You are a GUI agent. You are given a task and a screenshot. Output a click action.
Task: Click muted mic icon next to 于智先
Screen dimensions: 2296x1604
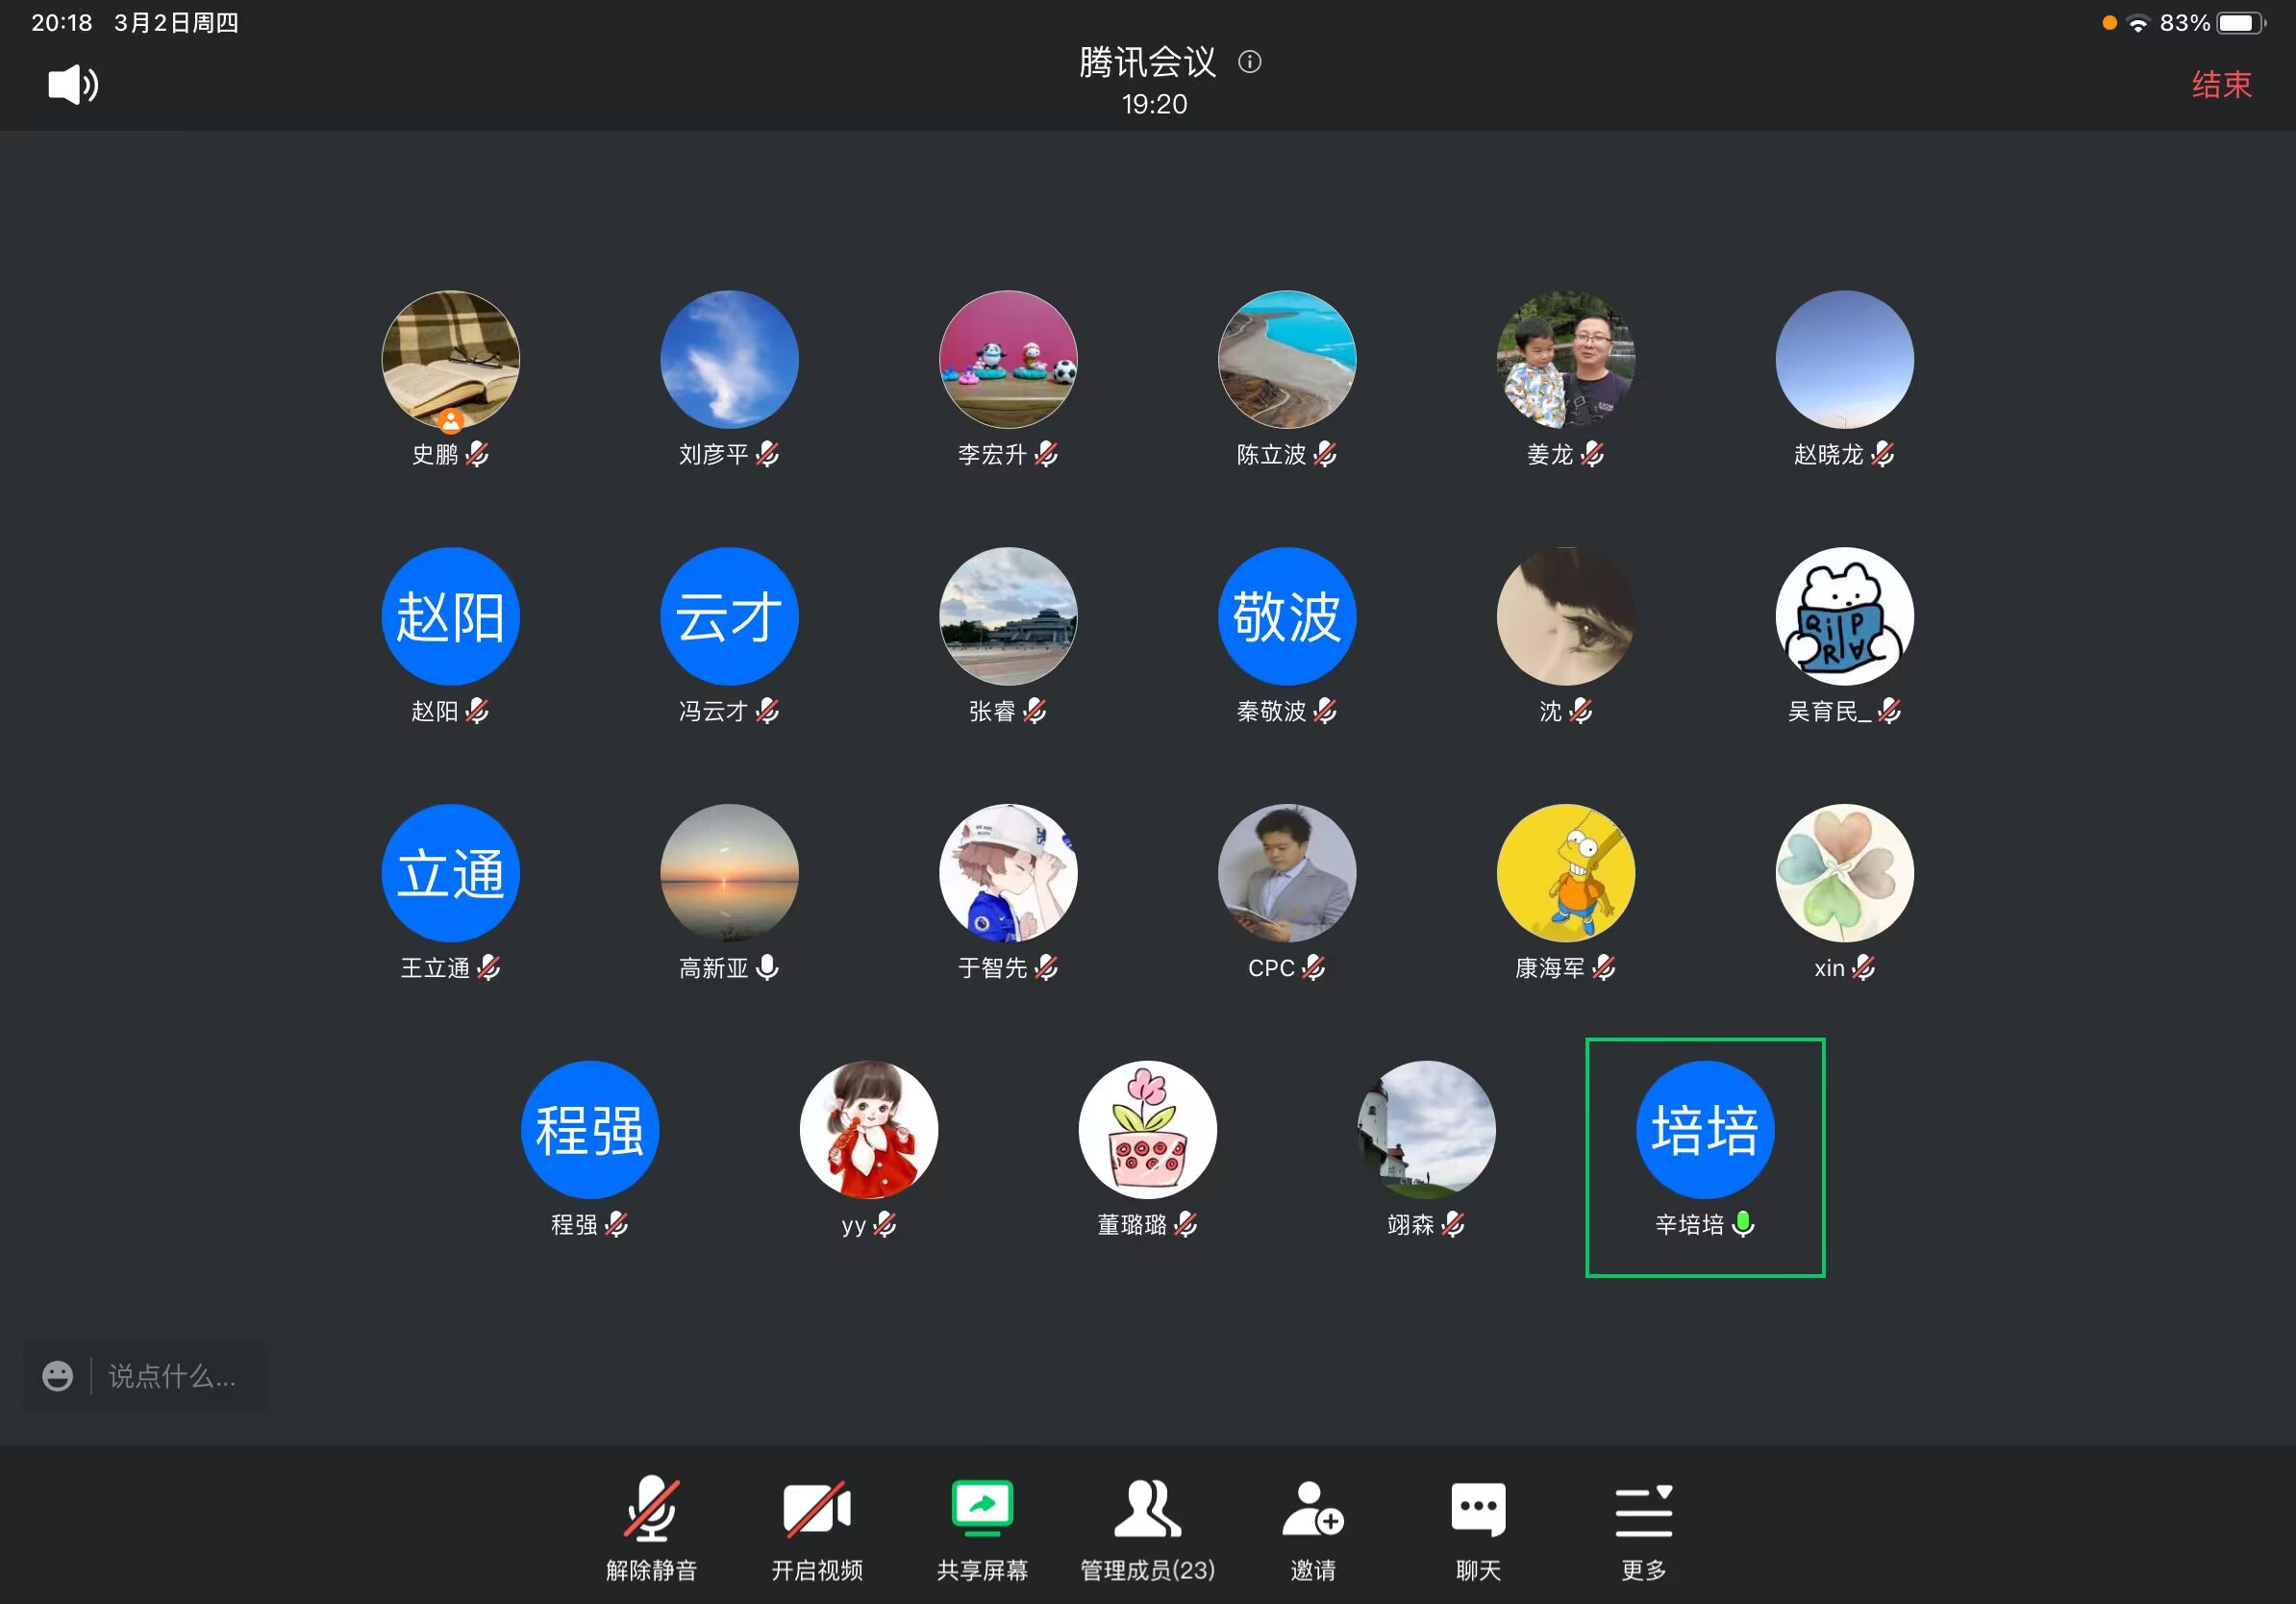(1046, 968)
